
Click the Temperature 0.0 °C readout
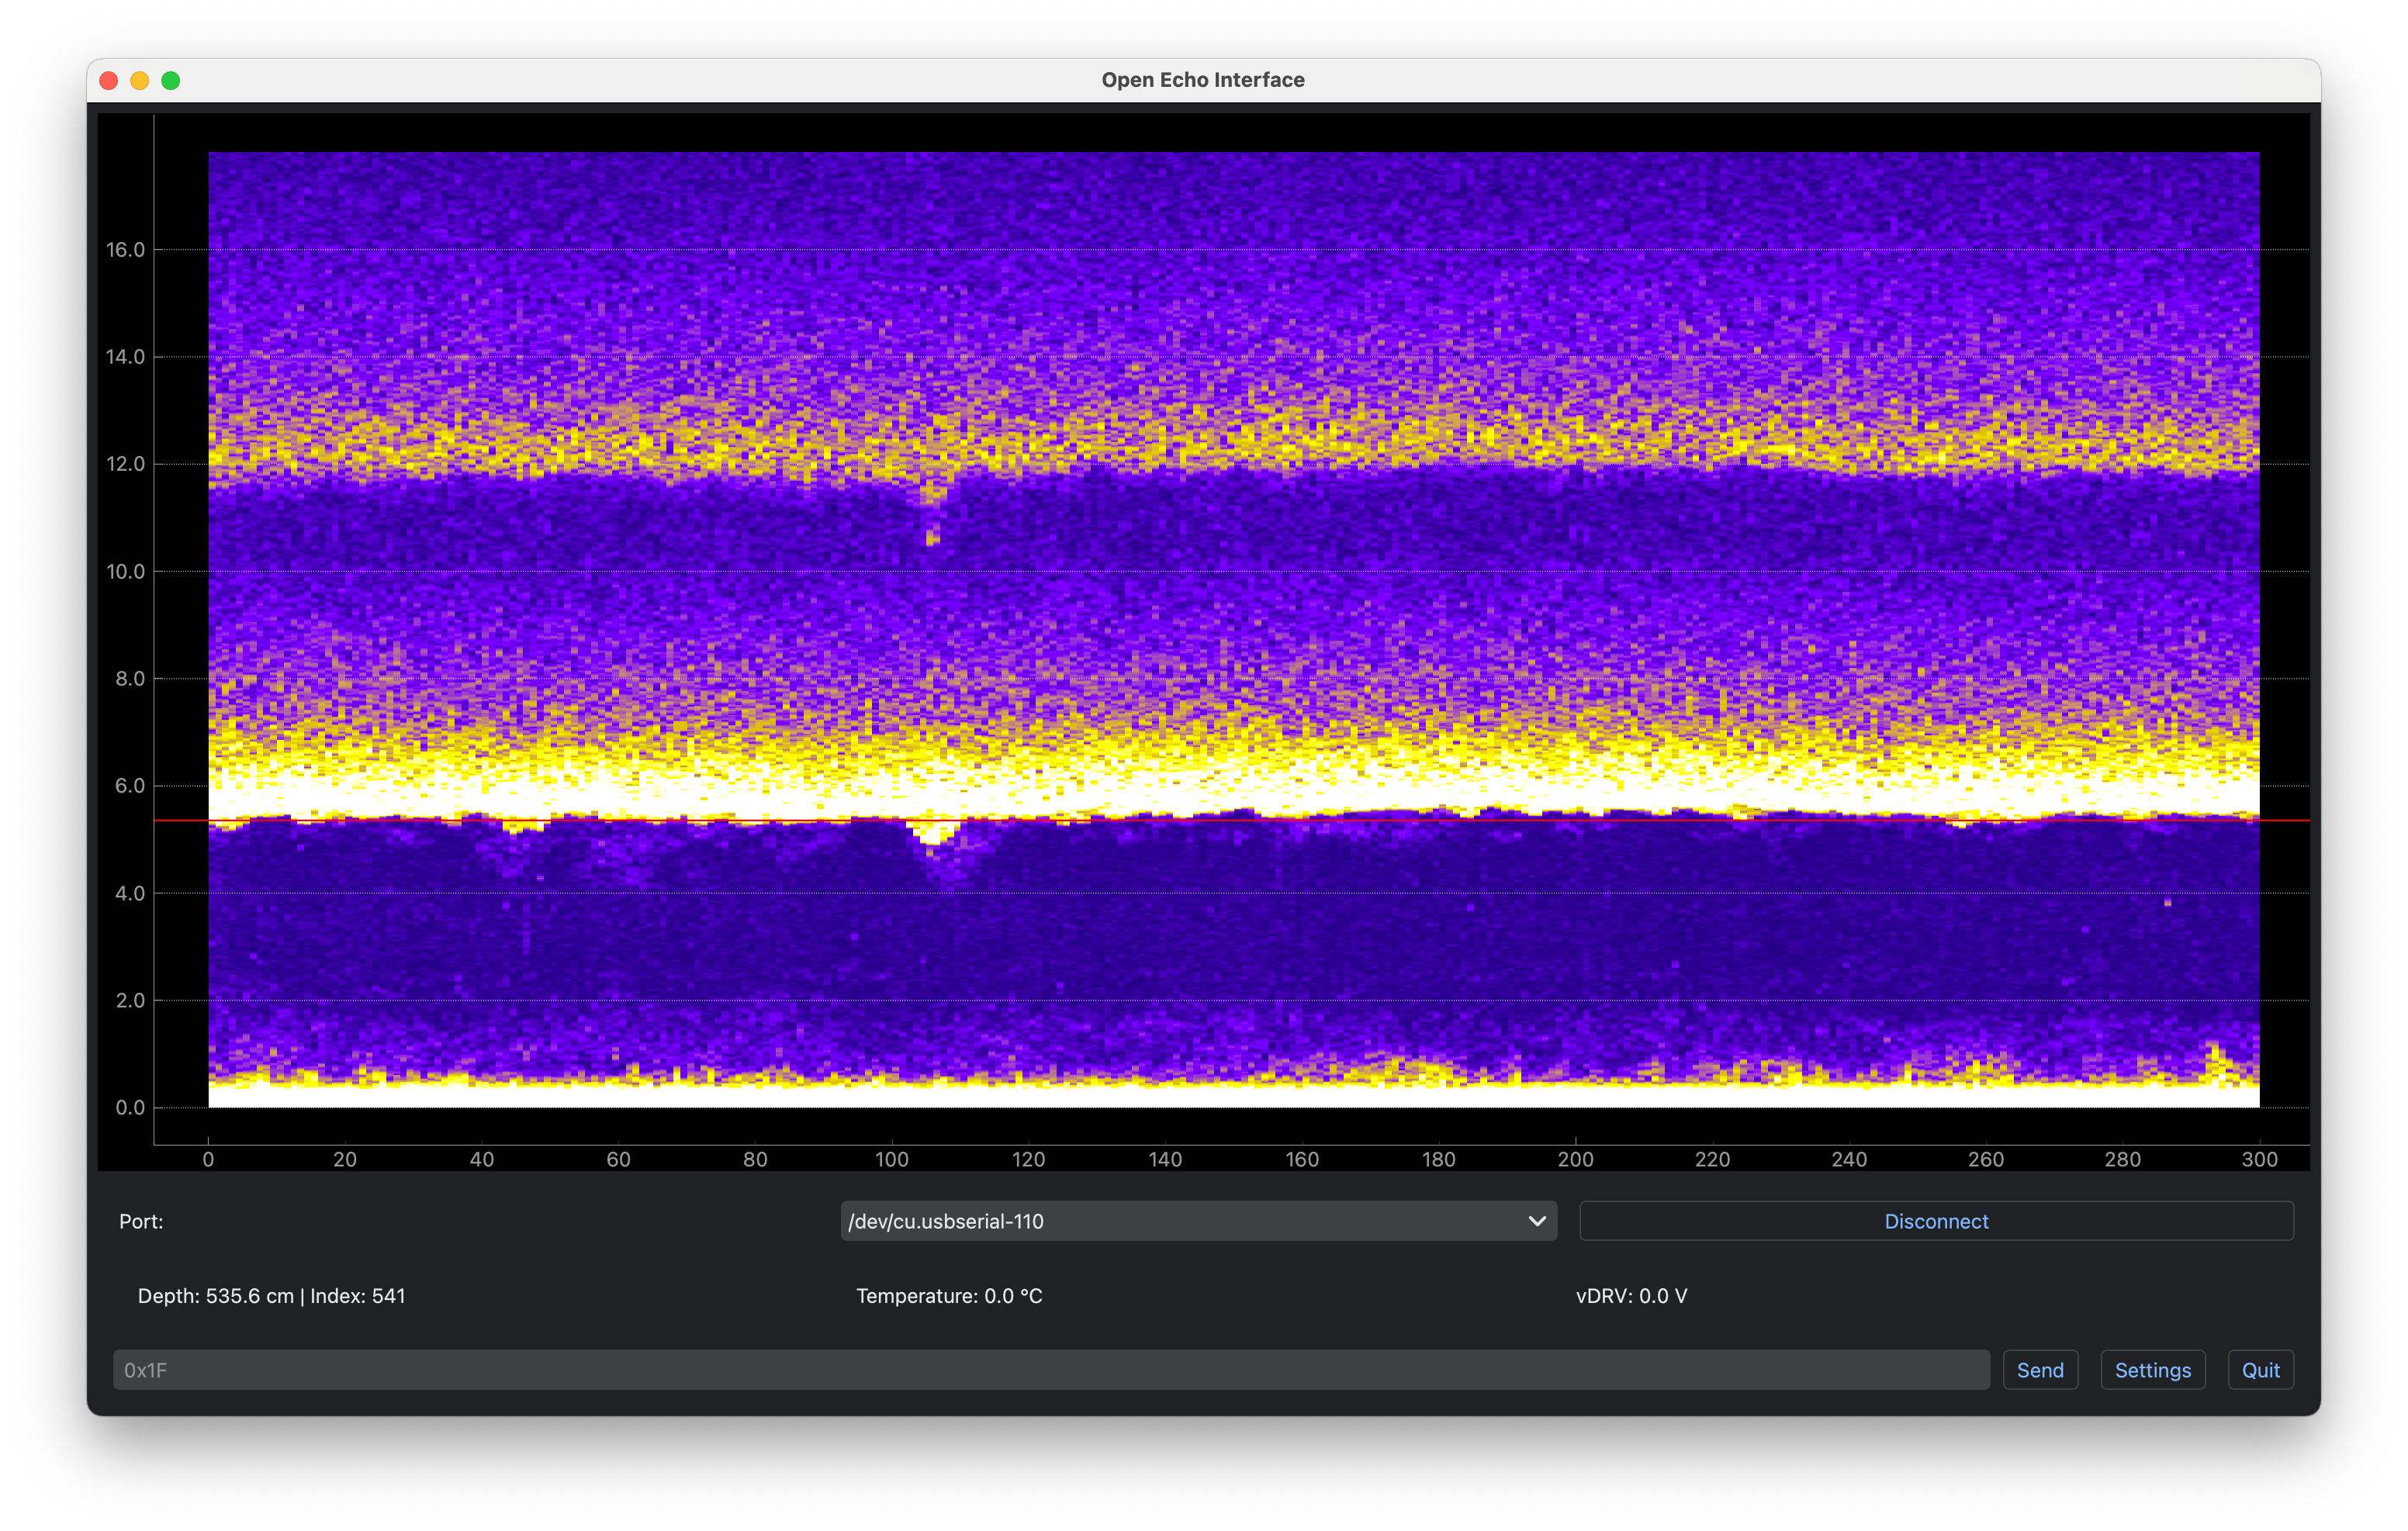949,1296
